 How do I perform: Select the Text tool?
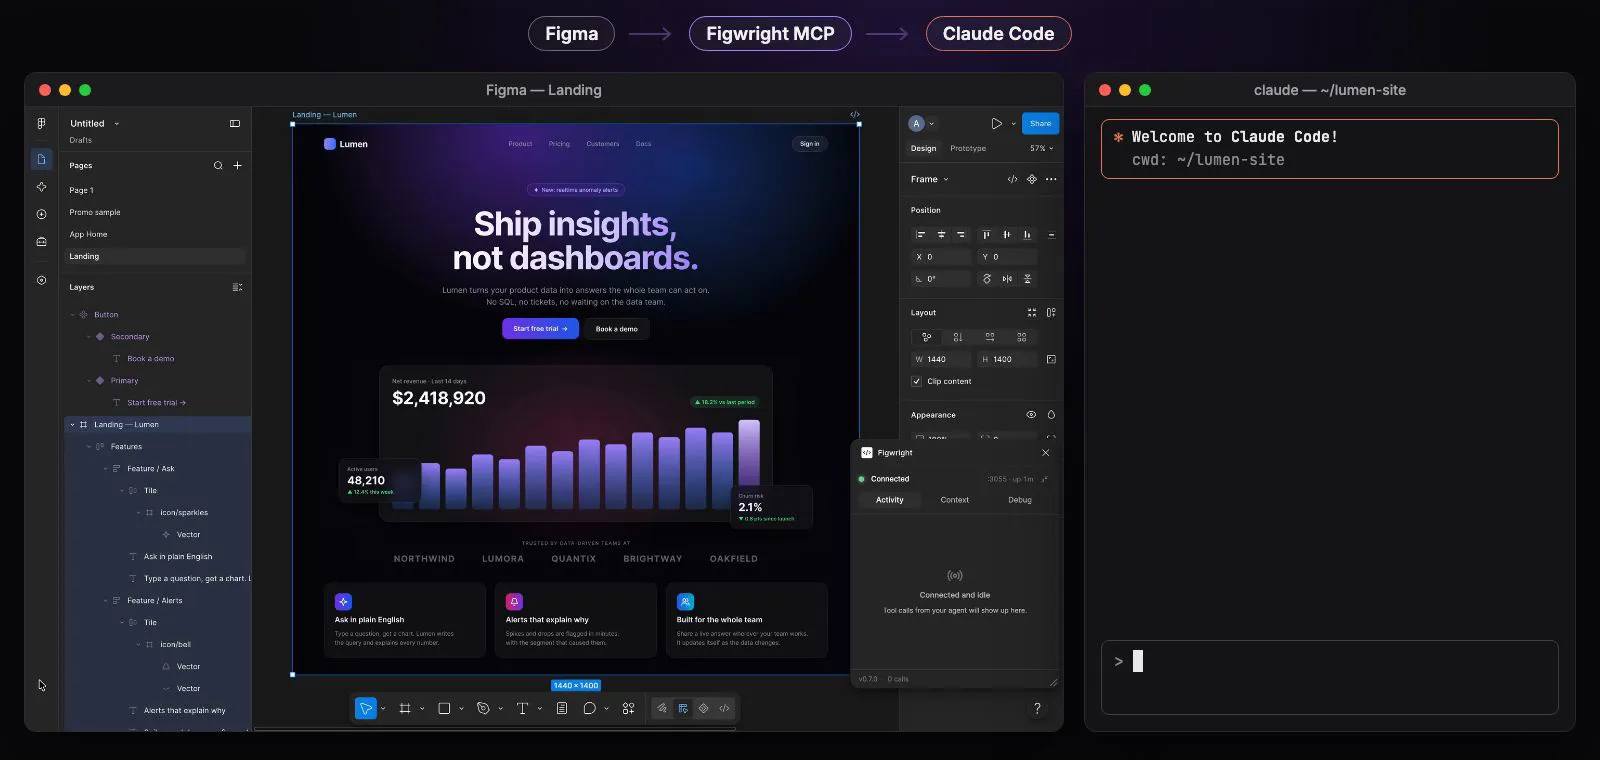point(522,708)
